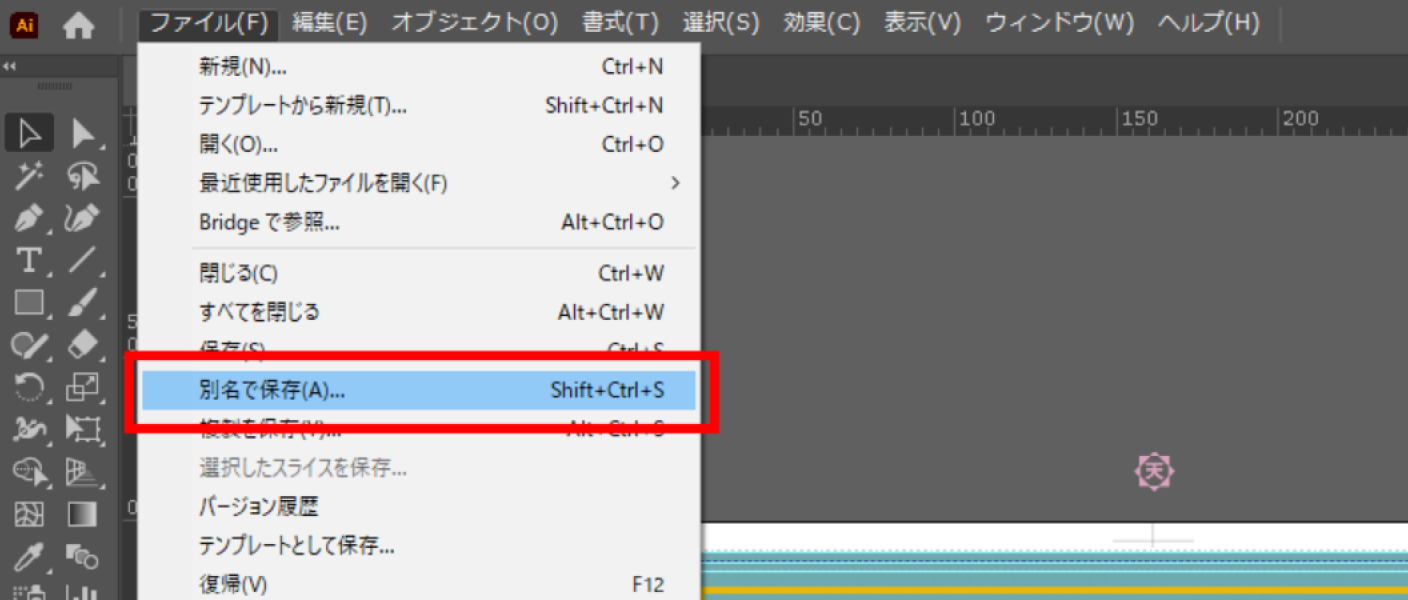Select the Gradient tool
This screenshot has width=1408, height=600.
coord(84,514)
